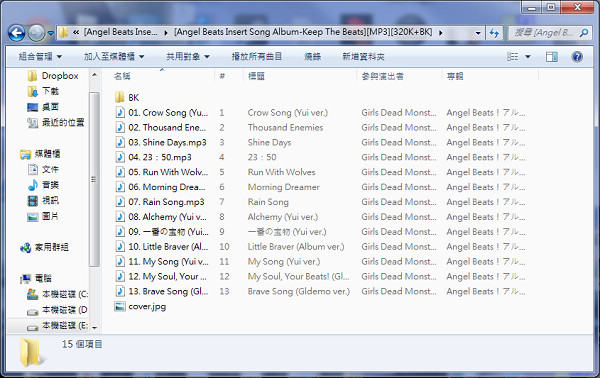Select 本機磁碟 (D drive

(57, 310)
